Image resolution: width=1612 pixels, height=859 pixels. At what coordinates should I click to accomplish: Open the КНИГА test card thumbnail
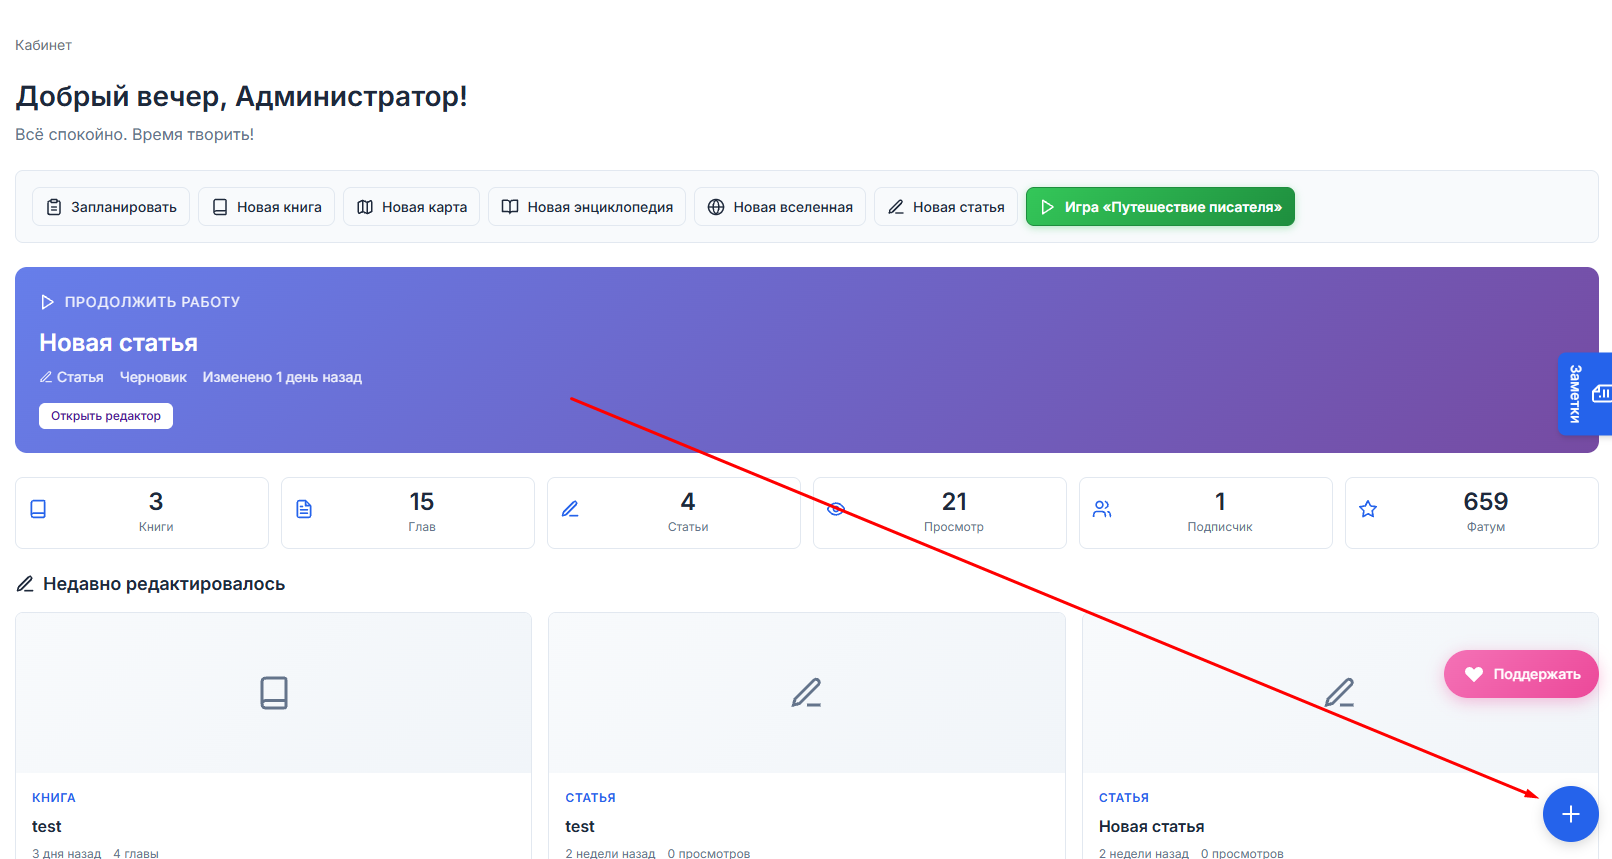(x=273, y=693)
